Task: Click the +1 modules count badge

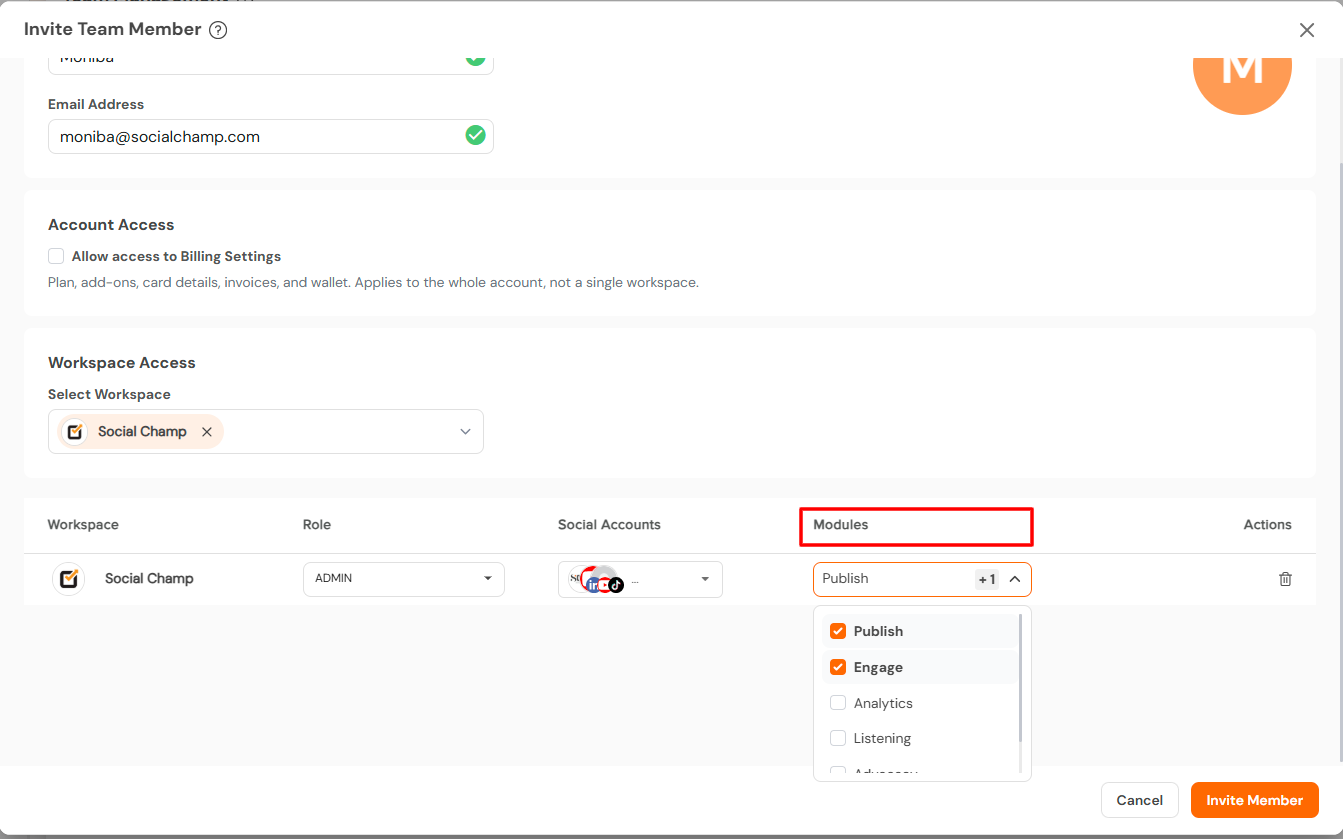Action: 987,579
